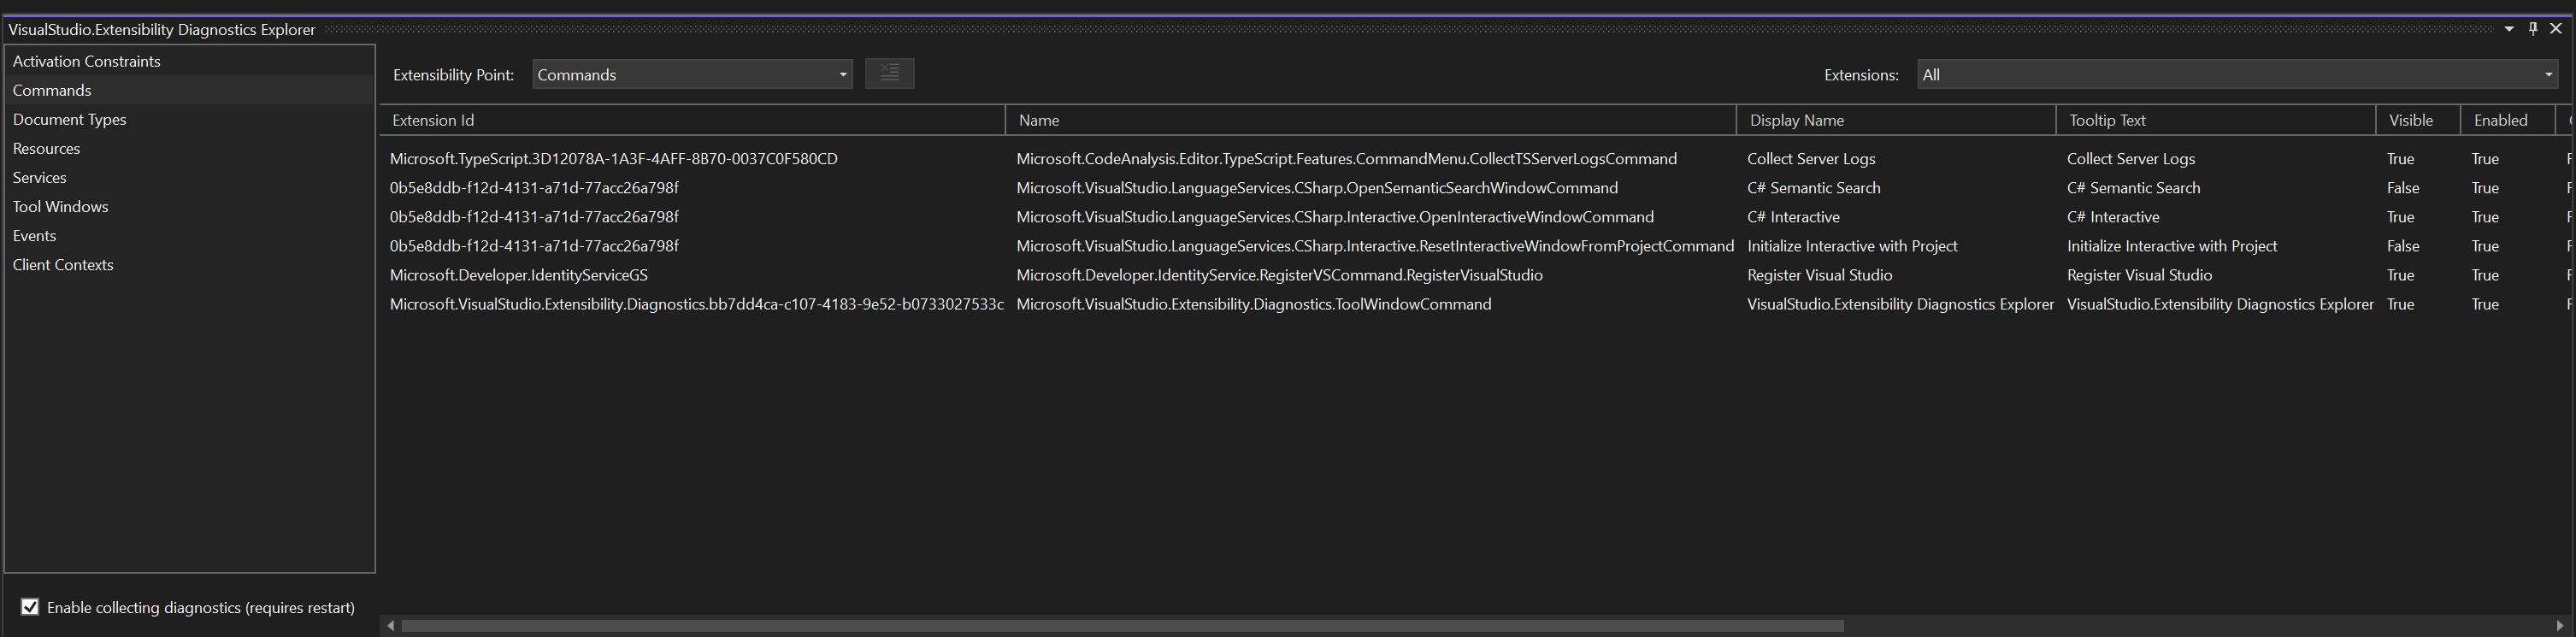Select the ResetInteractiveWindowFromProjectCommand name cell

1374,246
